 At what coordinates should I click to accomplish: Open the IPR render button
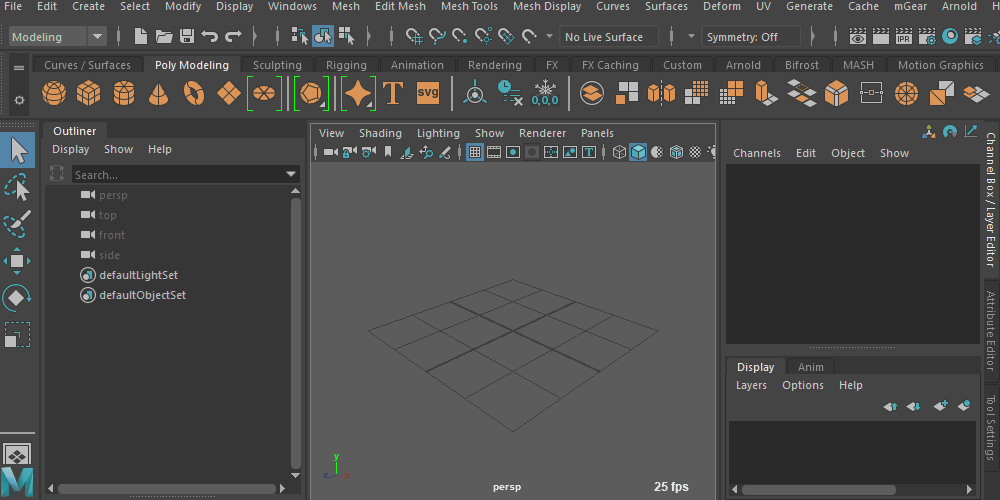click(903, 37)
